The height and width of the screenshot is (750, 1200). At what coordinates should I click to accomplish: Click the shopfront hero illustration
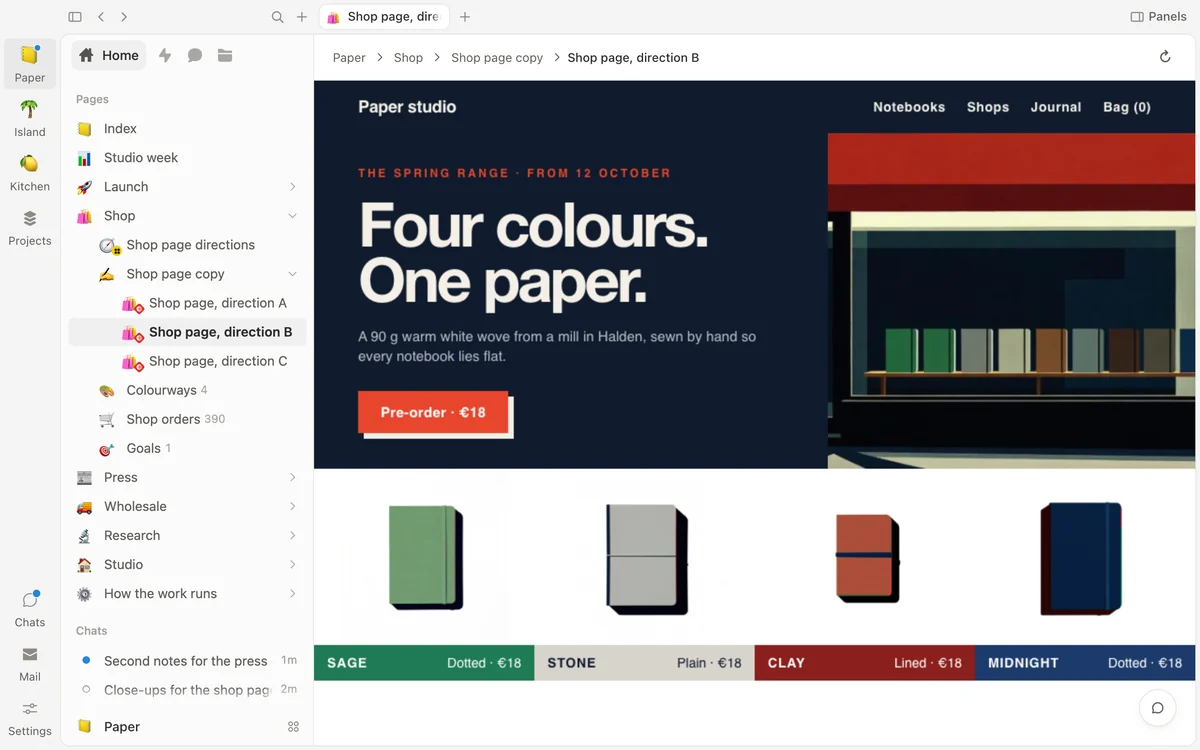[1011, 300]
